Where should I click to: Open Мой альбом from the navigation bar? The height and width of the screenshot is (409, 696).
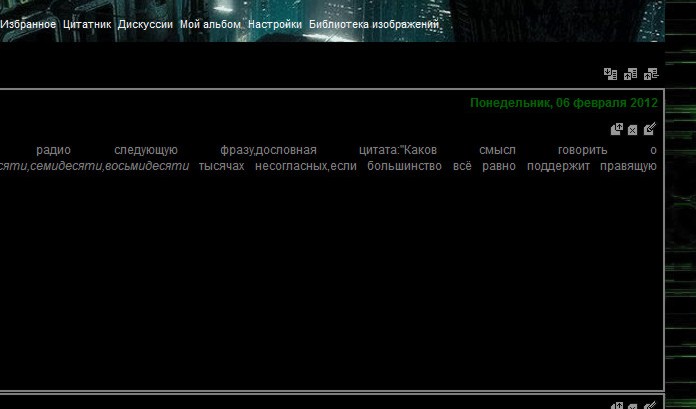pyautogui.click(x=210, y=23)
